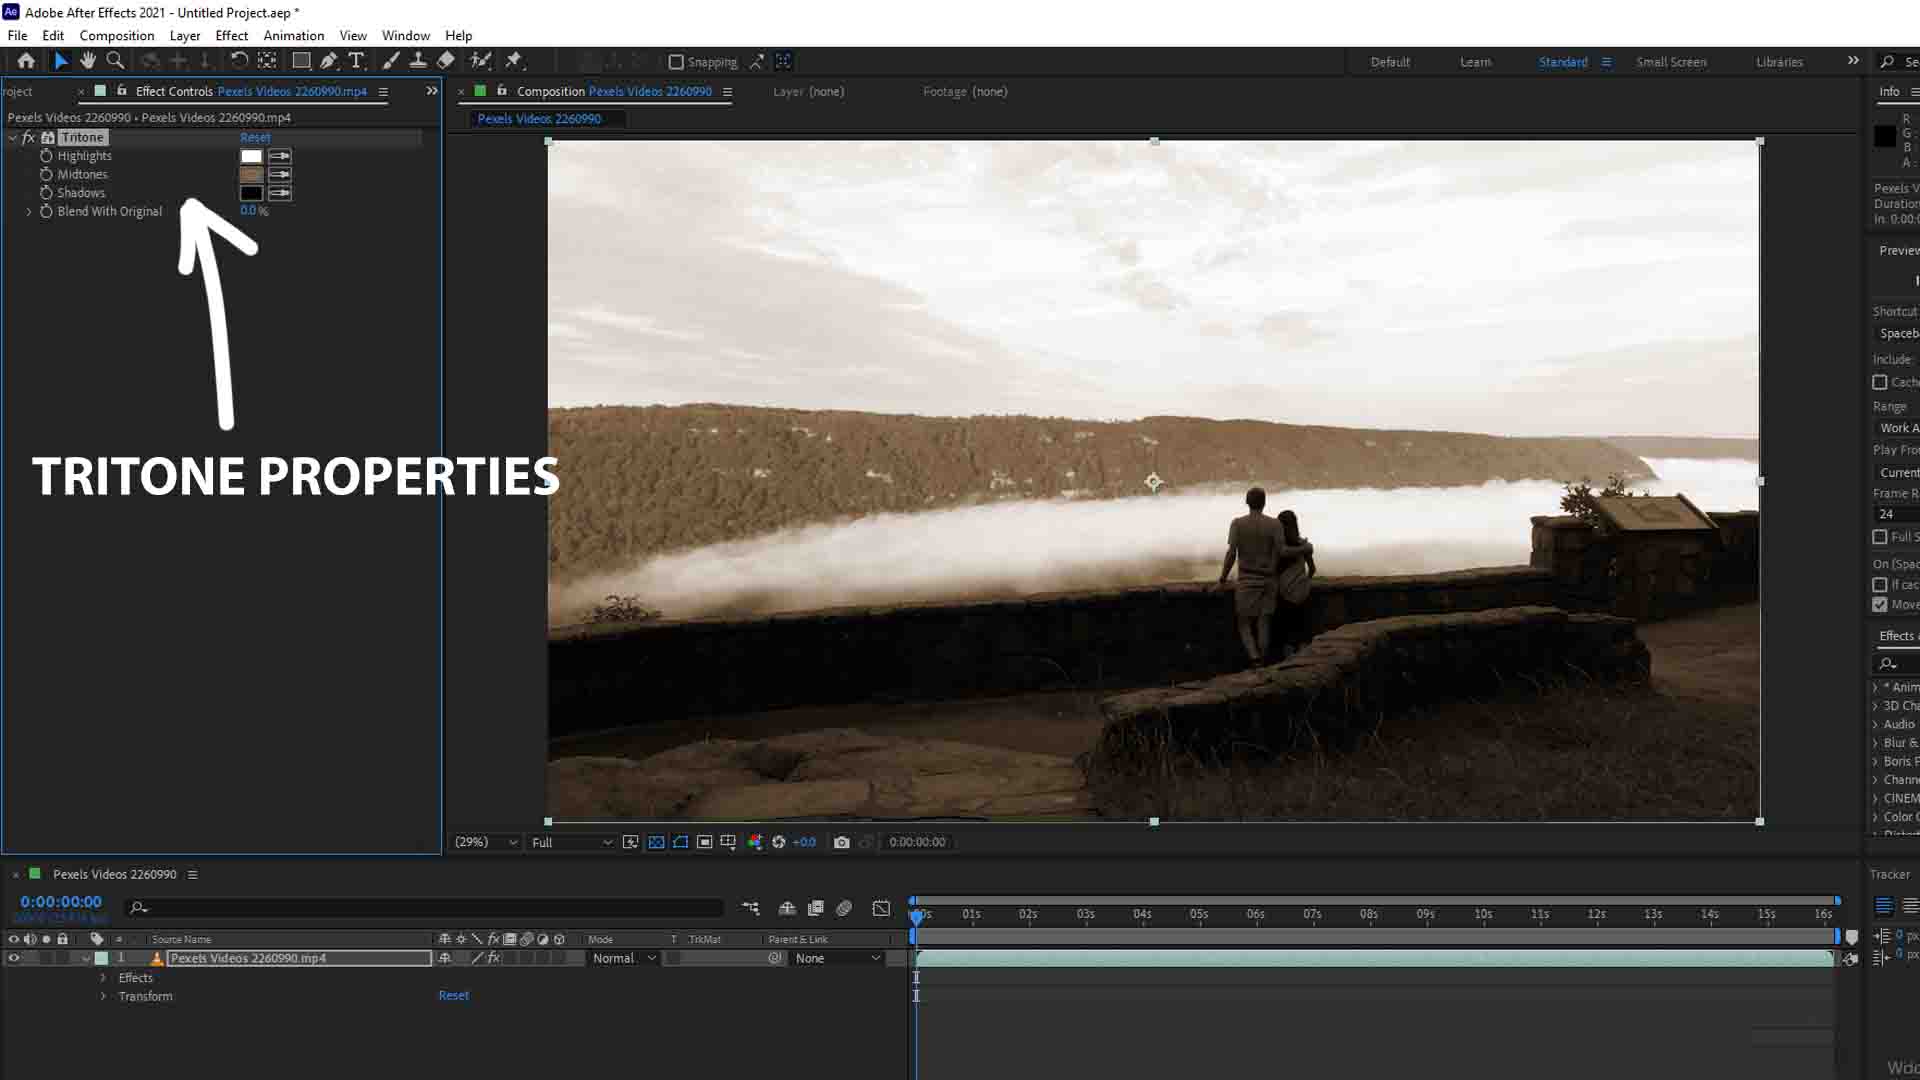The width and height of the screenshot is (1920, 1080).
Task: Open the Composition menu
Action: [117, 35]
